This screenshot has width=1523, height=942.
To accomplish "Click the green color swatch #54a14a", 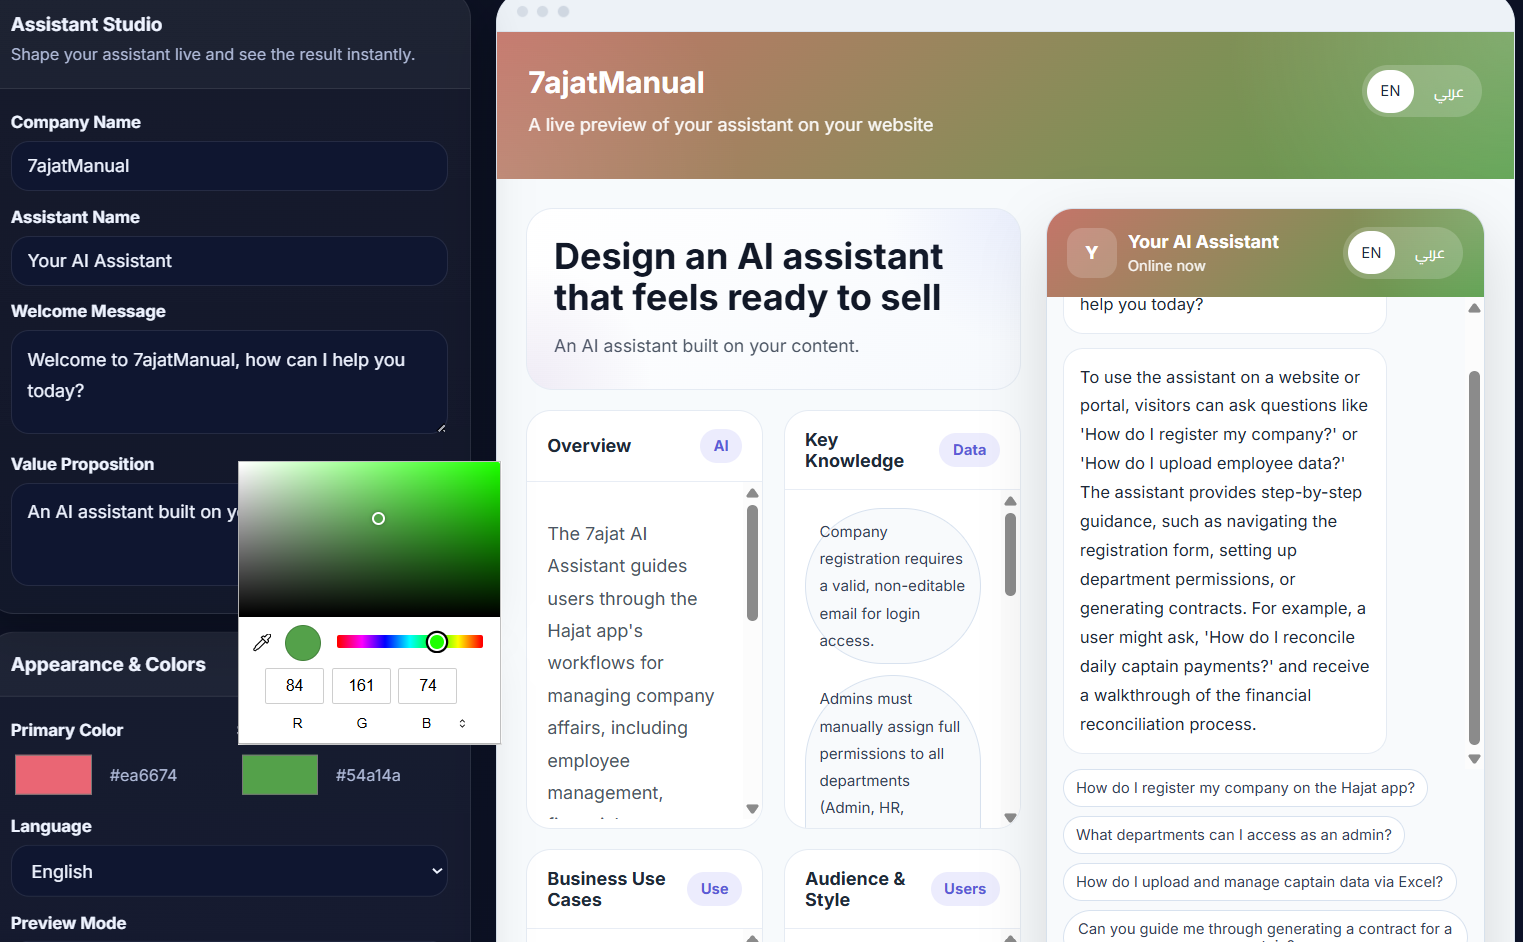I will pos(280,775).
